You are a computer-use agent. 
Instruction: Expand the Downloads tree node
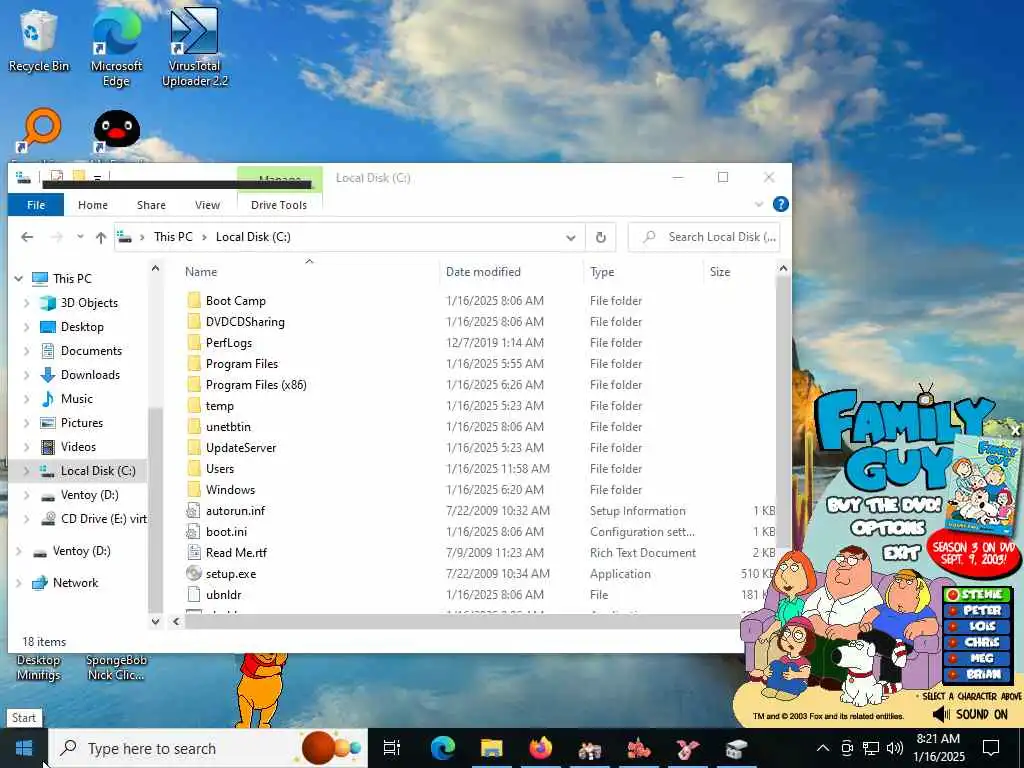coord(27,376)
